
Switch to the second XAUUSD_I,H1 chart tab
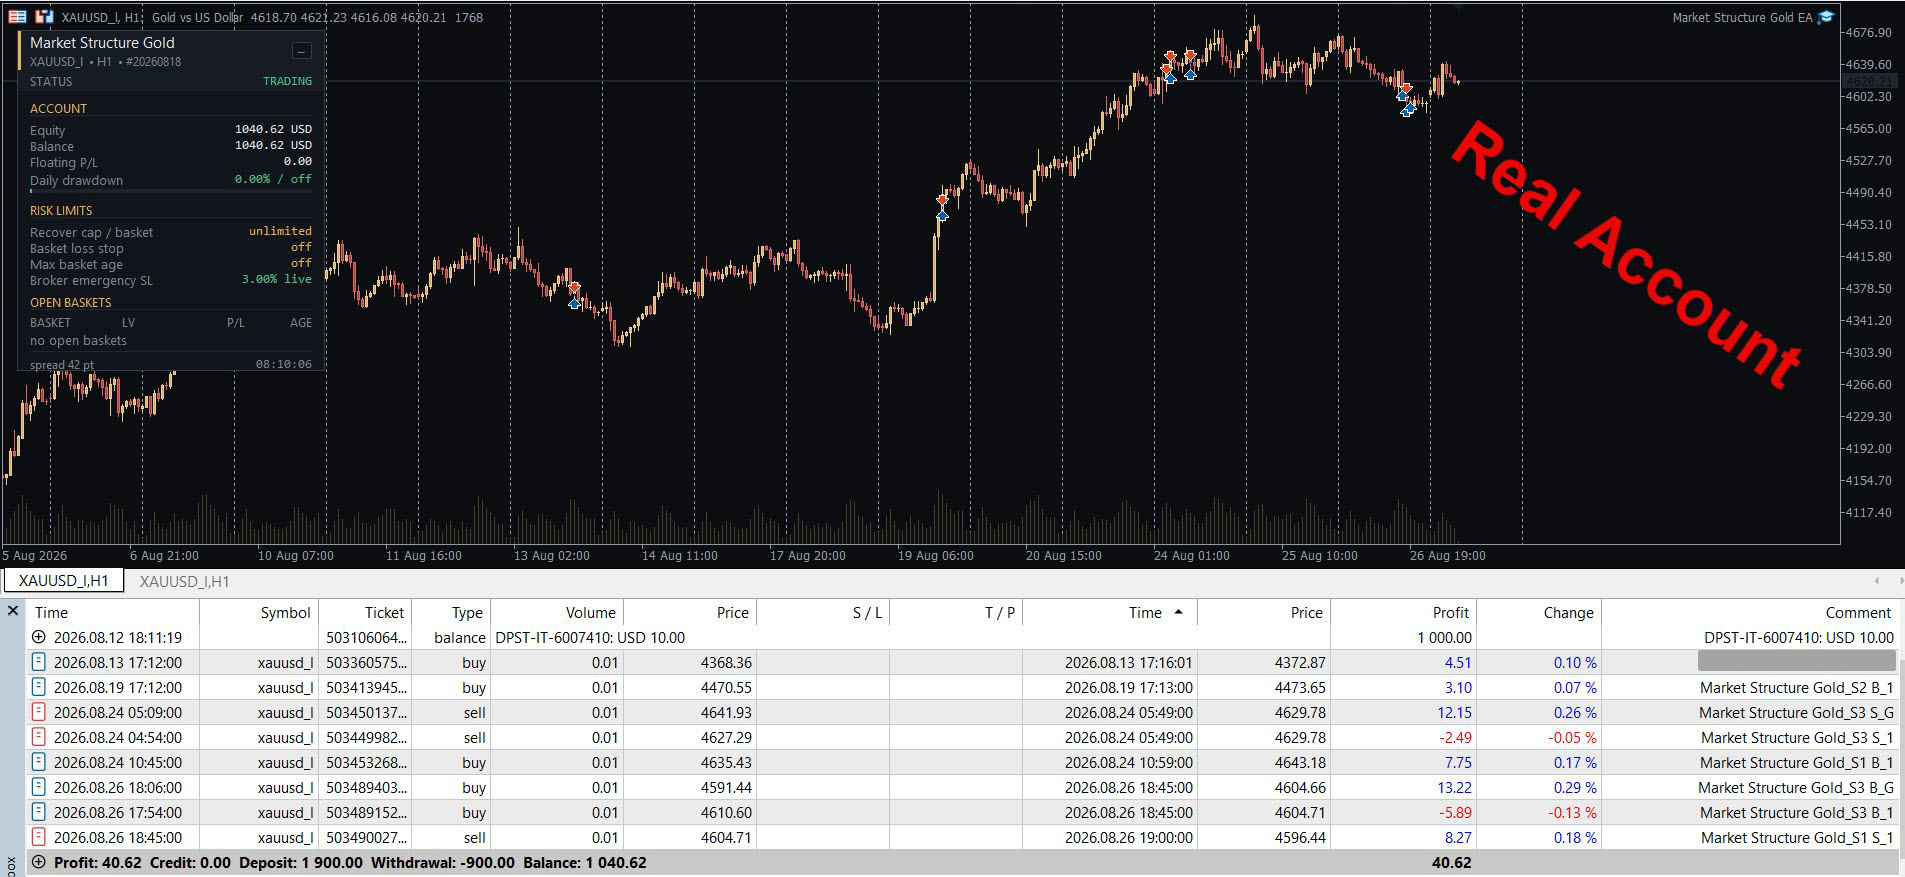[184, 581]
